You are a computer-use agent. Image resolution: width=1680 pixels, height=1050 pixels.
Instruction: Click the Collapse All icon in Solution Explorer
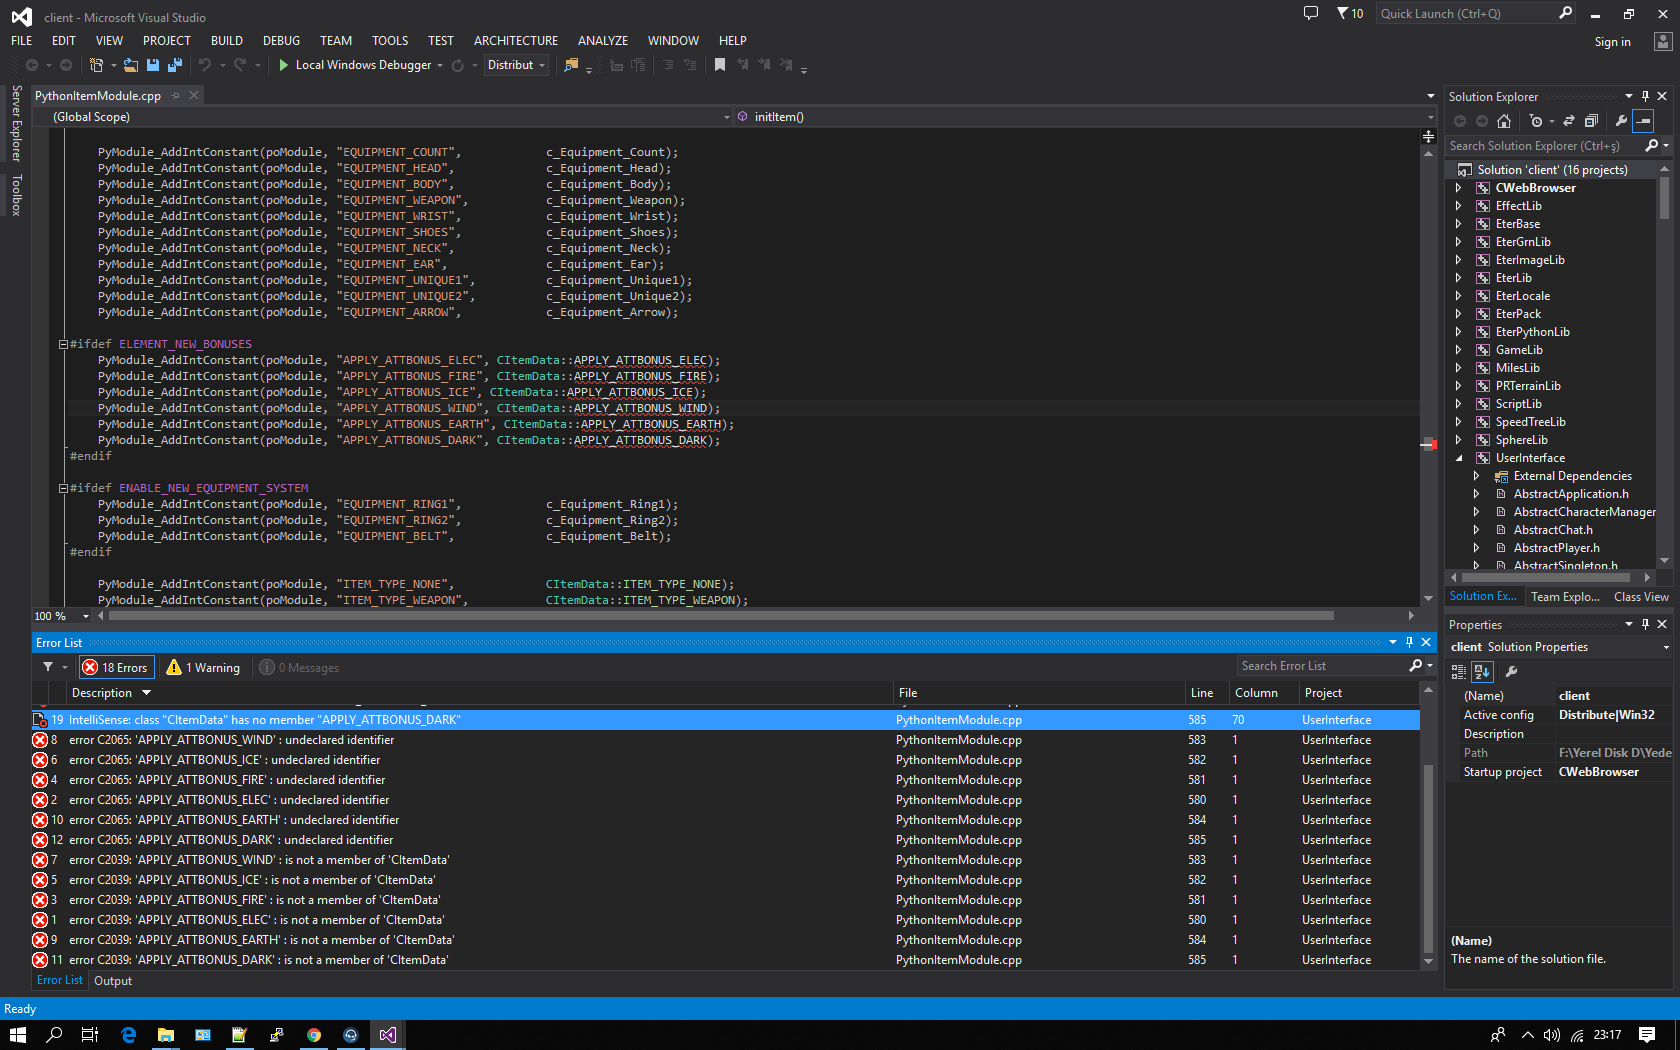tap(1591, 121)
